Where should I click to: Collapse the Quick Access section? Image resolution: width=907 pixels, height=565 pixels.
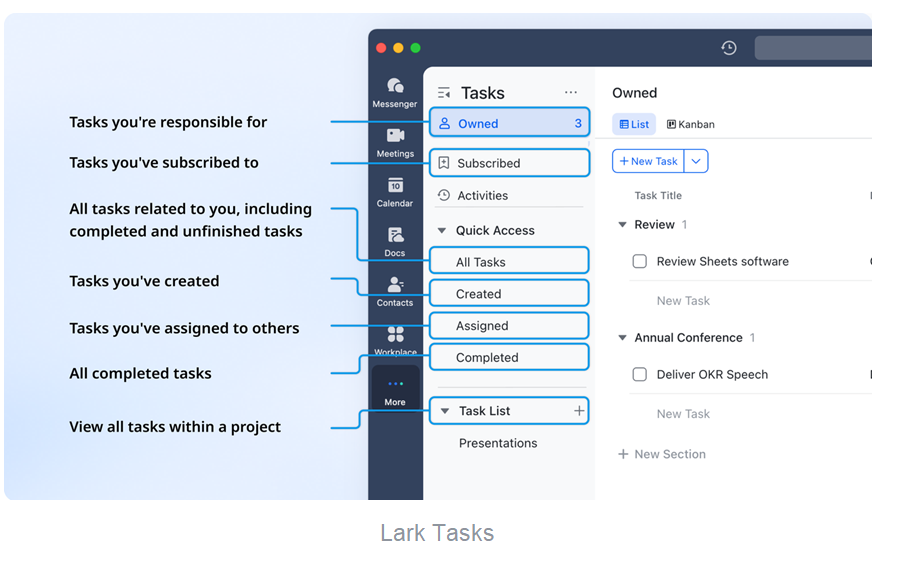click(x=443, y=231)
